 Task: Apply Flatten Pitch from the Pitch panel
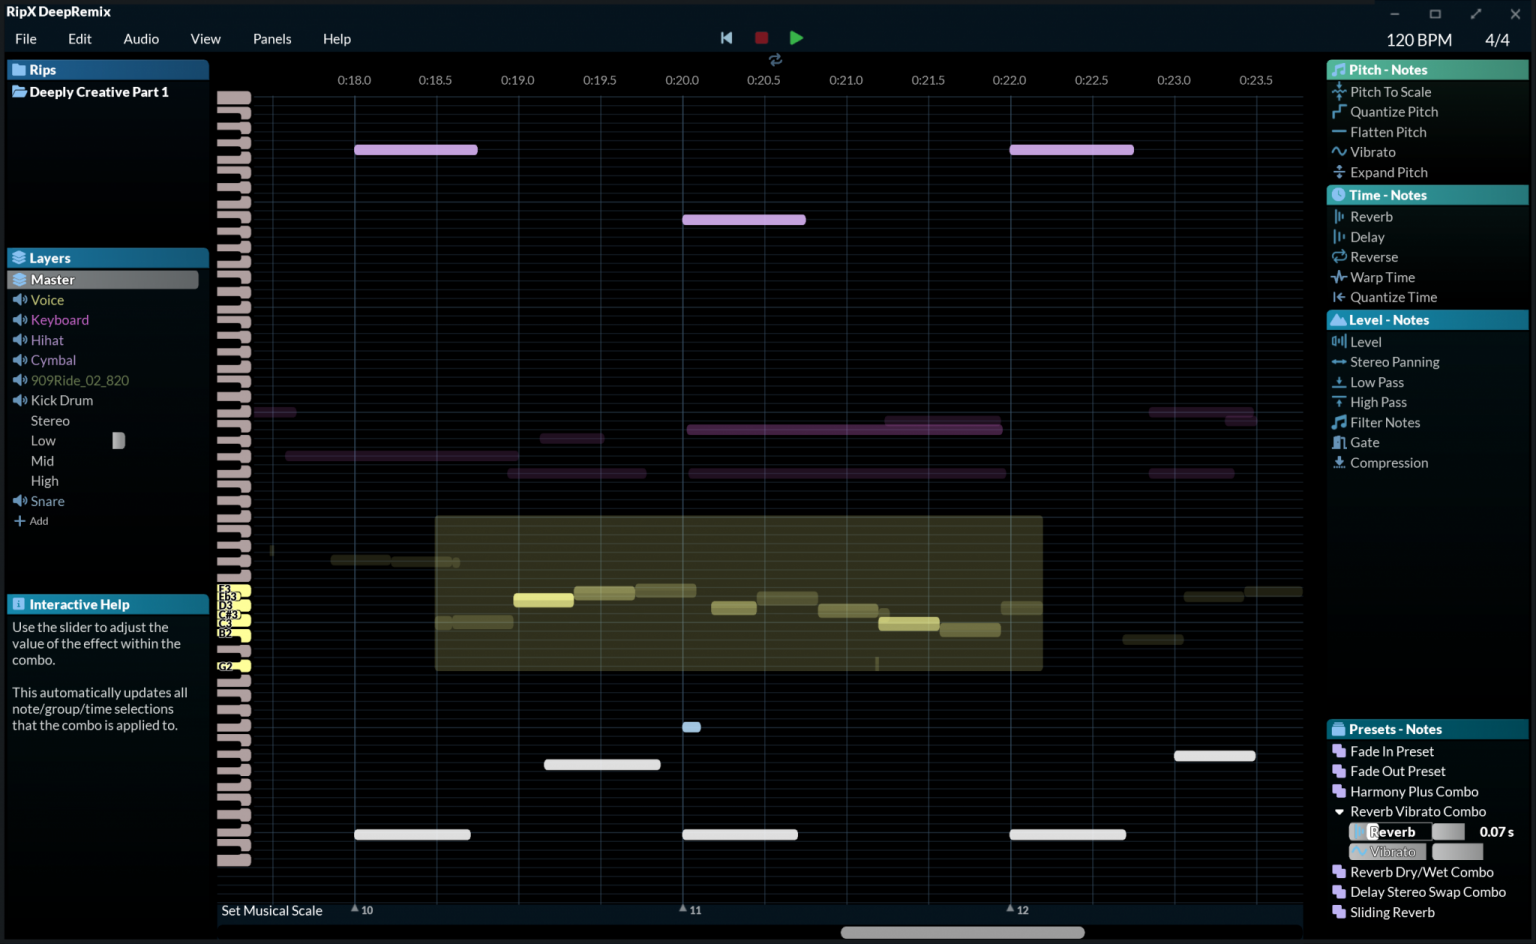click(1387, 131)
